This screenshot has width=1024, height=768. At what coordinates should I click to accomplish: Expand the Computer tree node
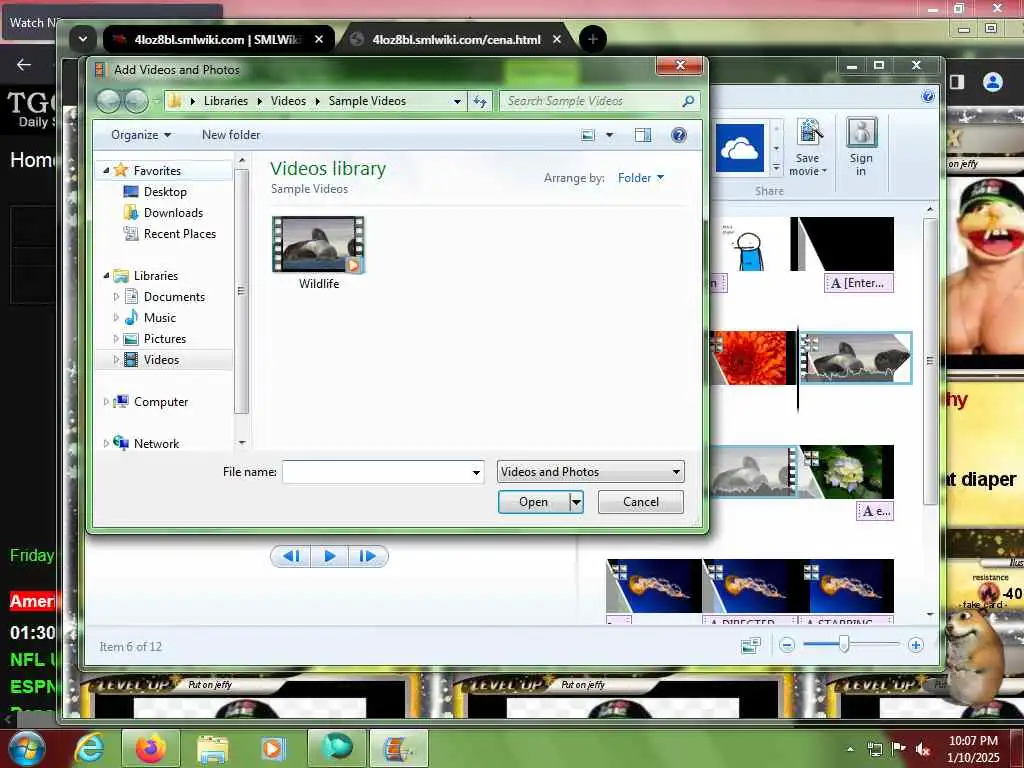tap(106, 402)
